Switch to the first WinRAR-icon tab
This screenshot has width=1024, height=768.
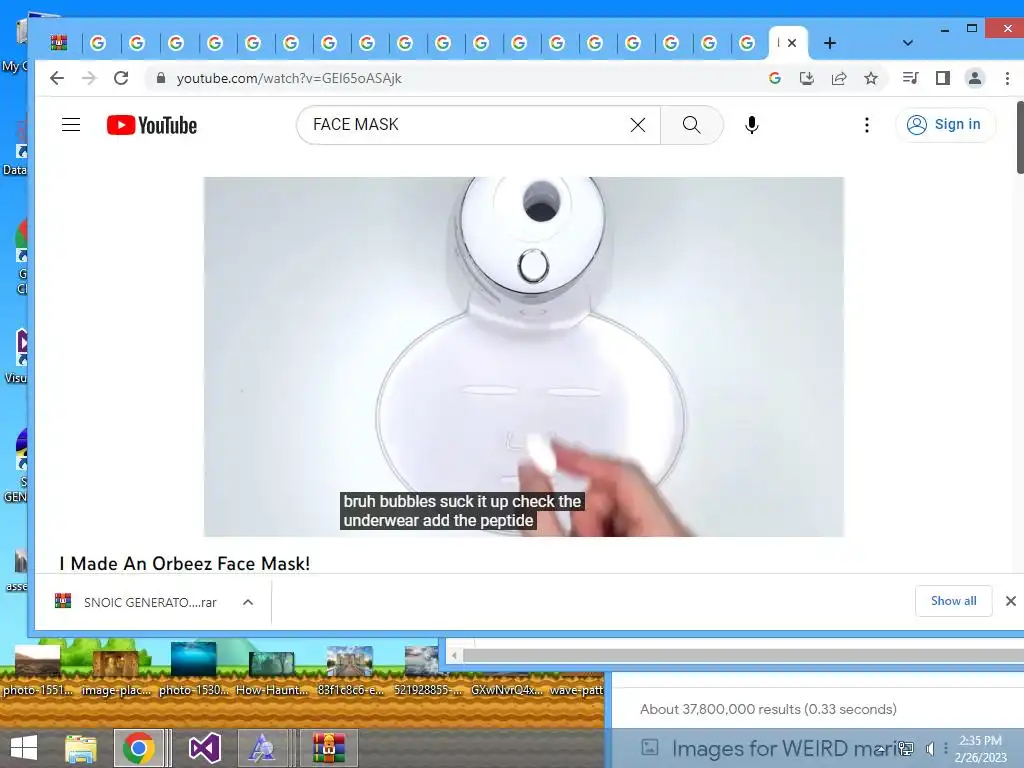[59, 43]
